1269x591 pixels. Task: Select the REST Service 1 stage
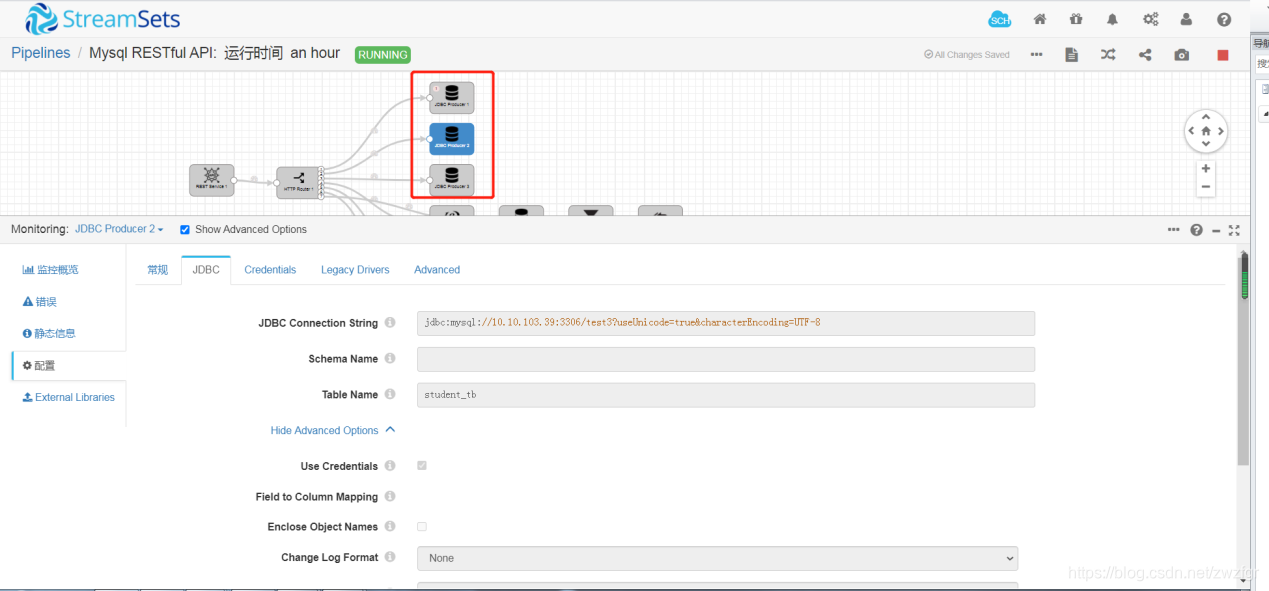(x=212, y=180)
